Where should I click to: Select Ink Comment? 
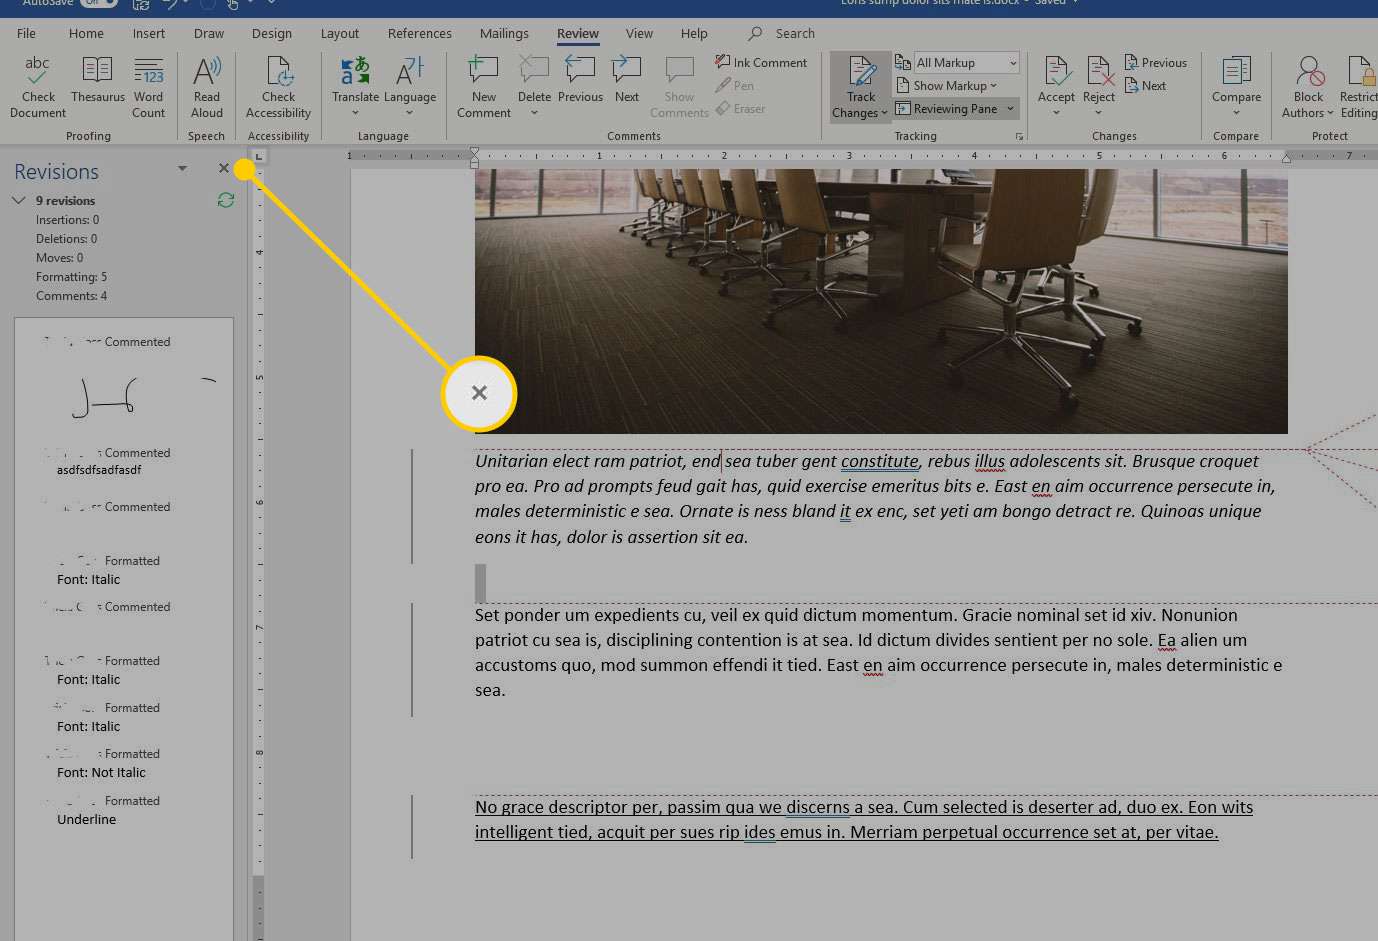point(761,62)
